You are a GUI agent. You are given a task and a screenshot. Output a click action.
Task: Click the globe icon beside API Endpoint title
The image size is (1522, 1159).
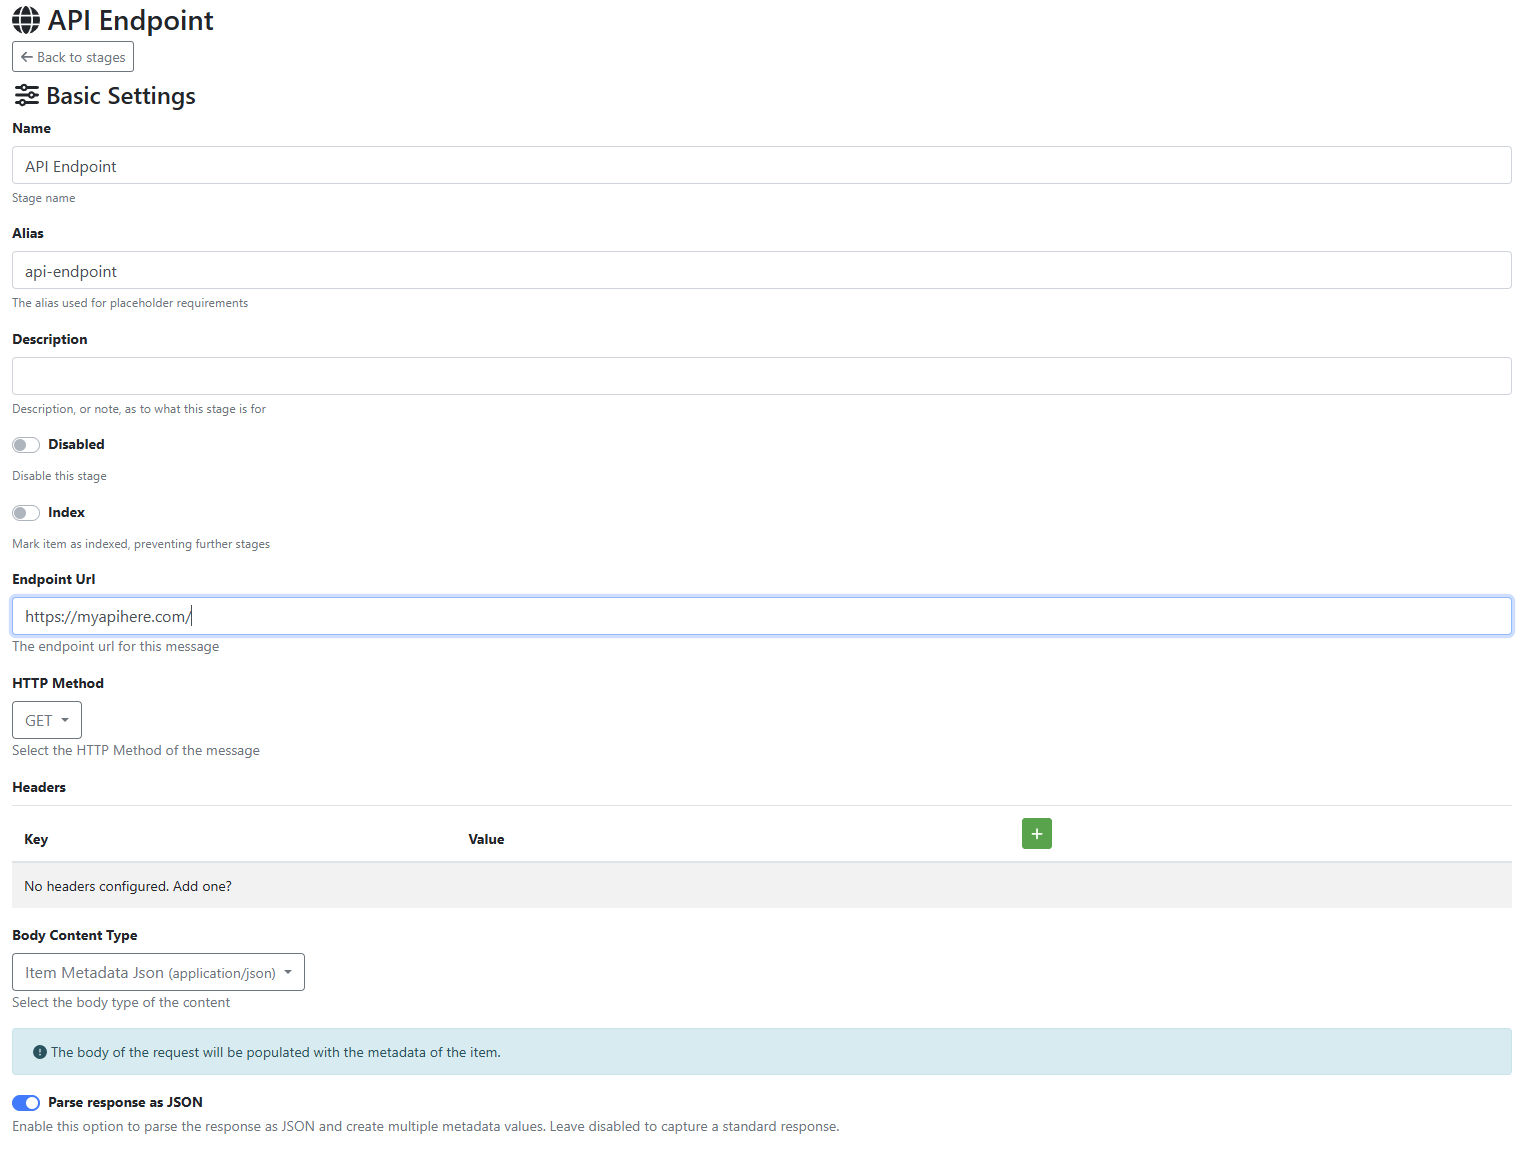[x=26, y=20]
